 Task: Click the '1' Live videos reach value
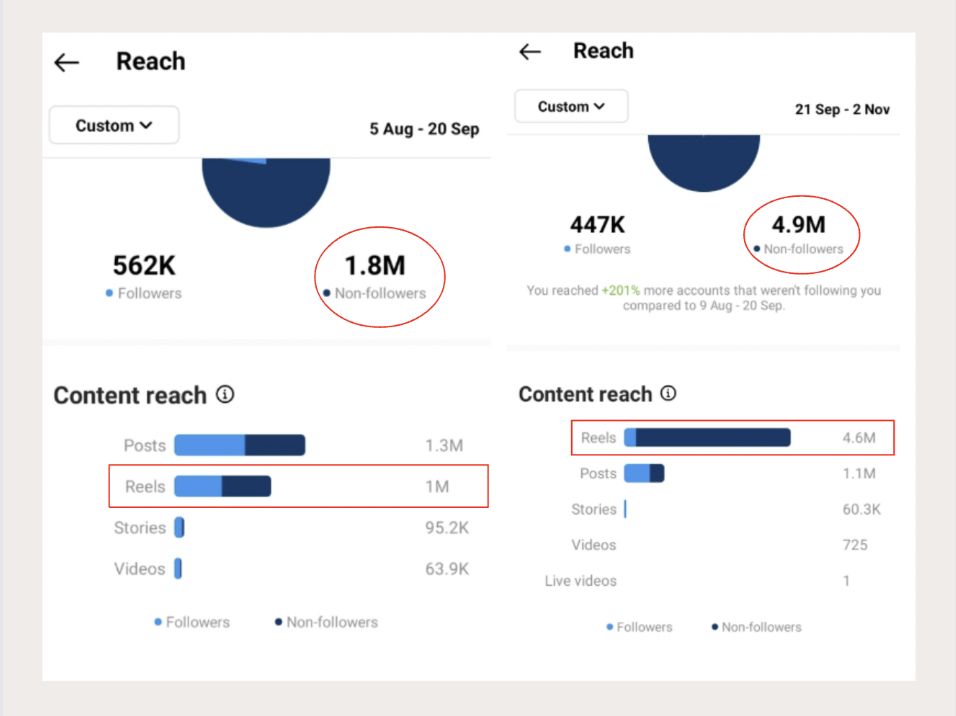coord(846,581)
